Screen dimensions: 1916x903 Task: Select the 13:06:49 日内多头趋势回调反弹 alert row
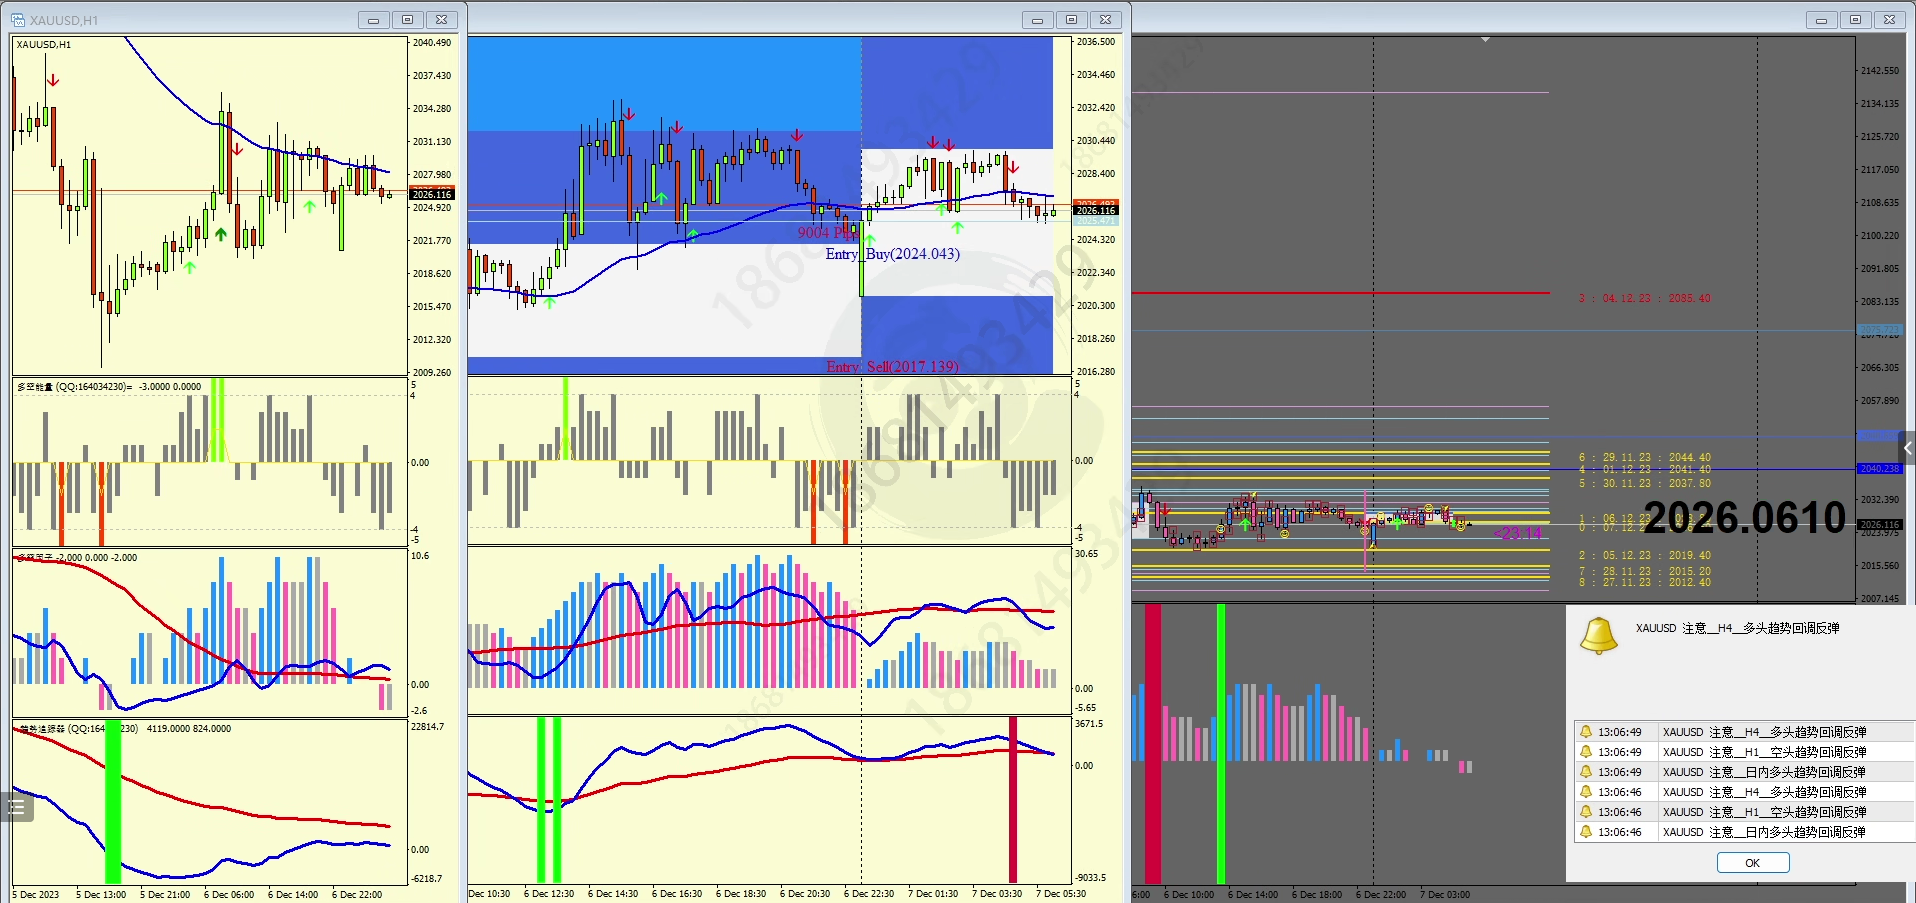coord(1744,772)
